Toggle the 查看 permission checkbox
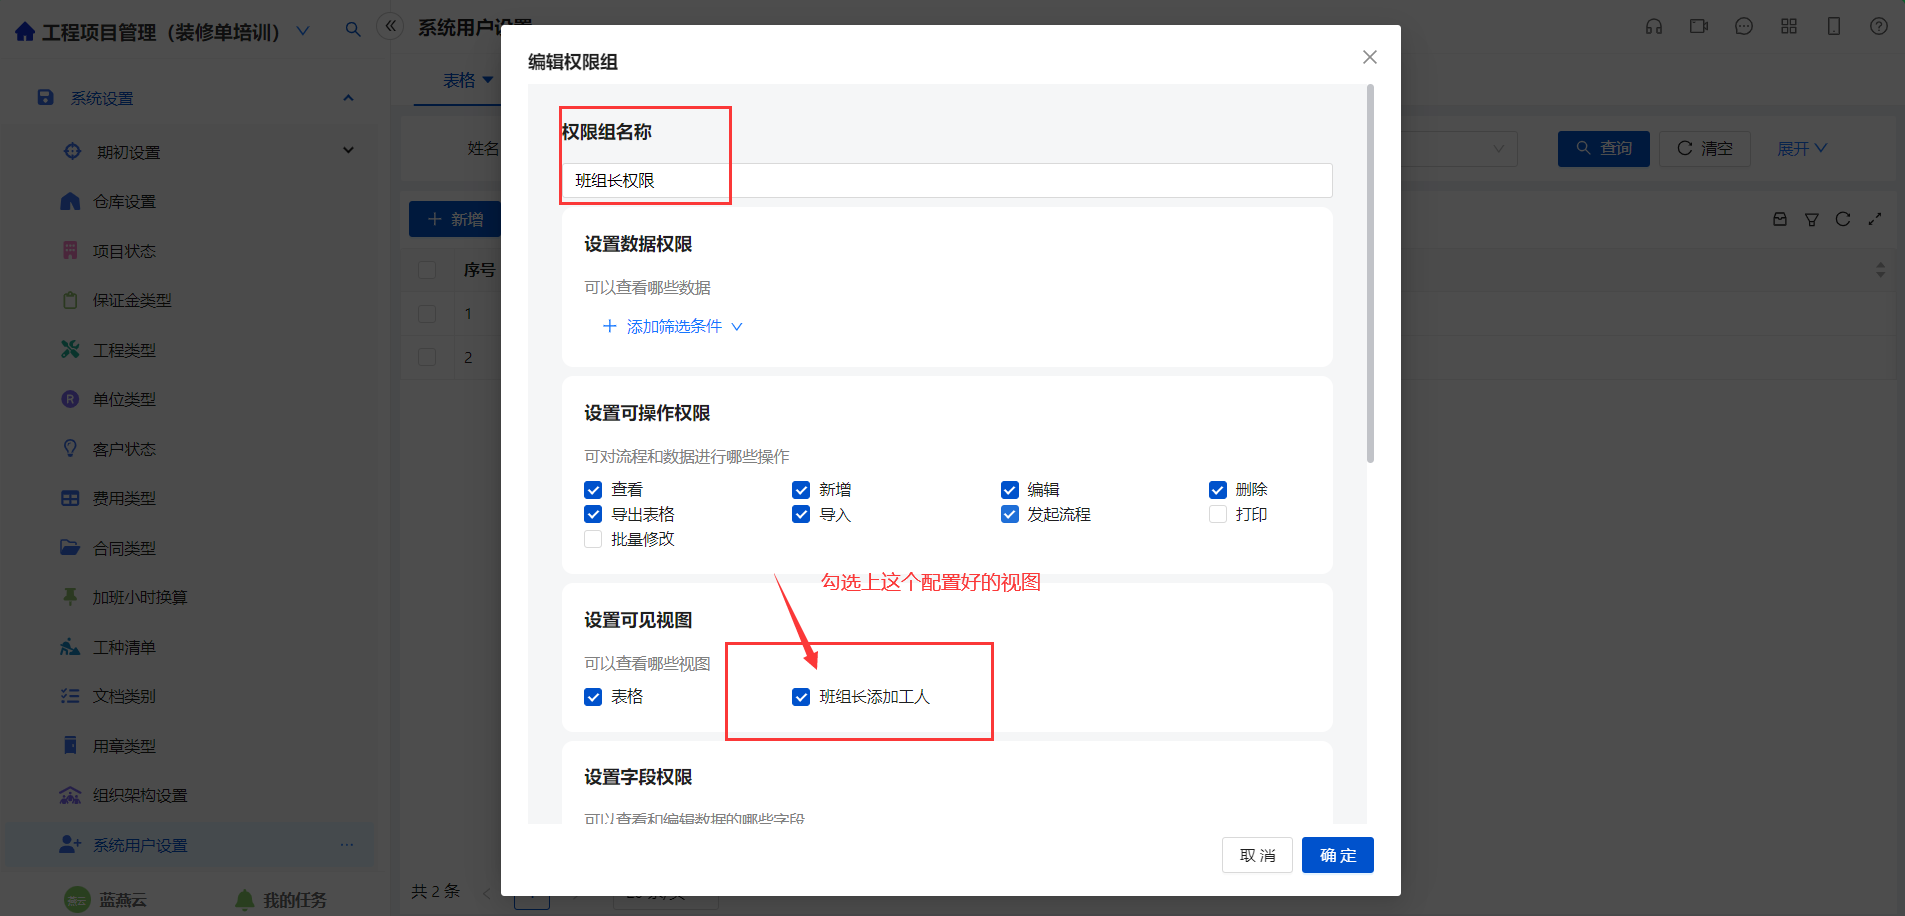 click(593, 490)
